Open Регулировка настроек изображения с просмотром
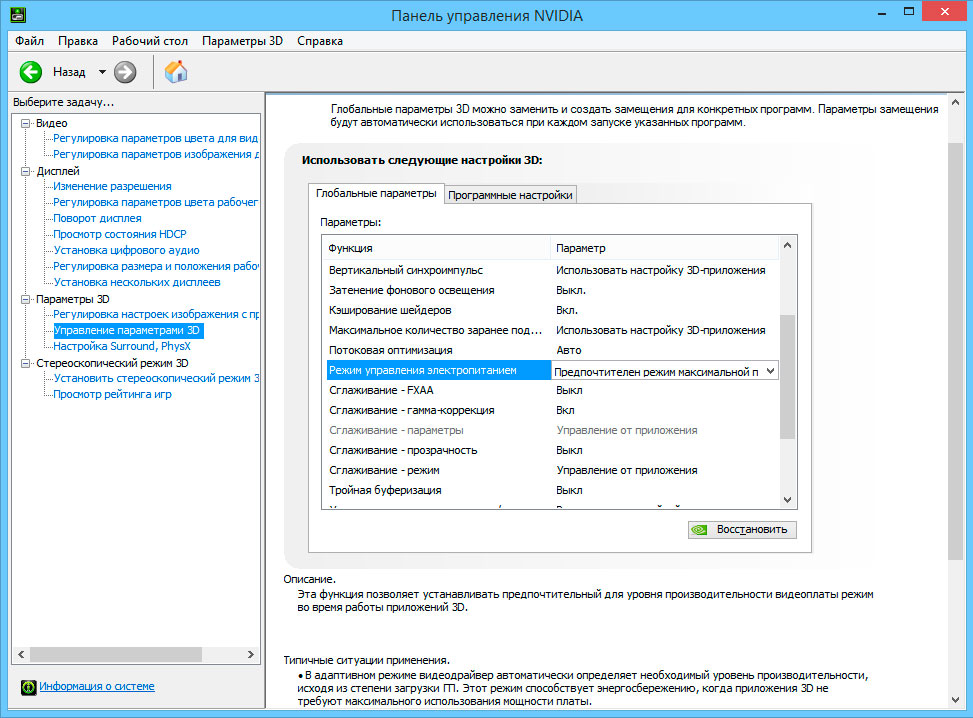 click(156, 315)
